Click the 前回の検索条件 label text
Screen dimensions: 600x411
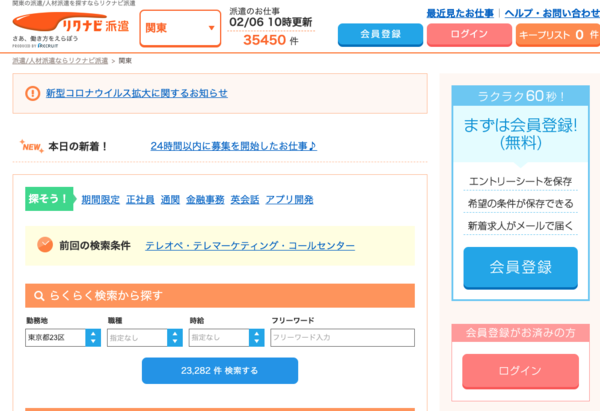[x=95, y=246]
